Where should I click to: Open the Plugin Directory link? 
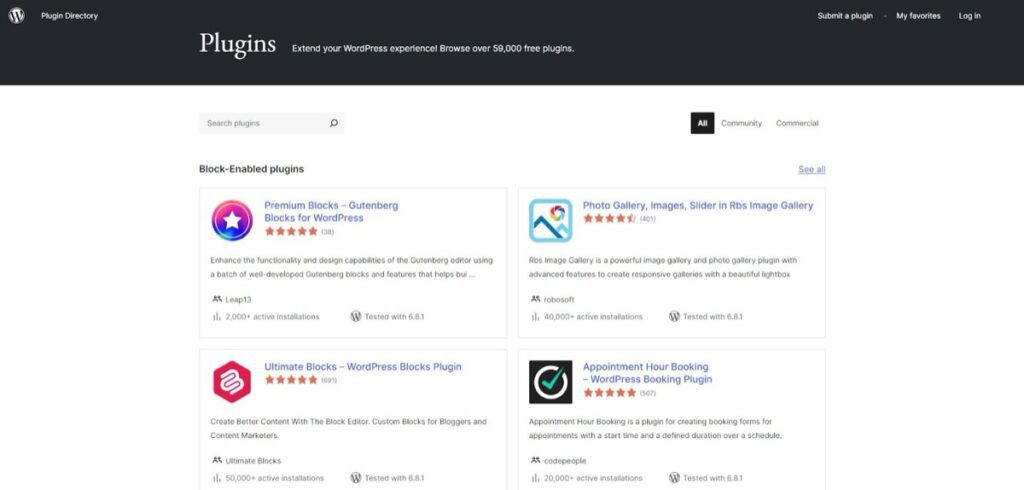tap(69, 16)
